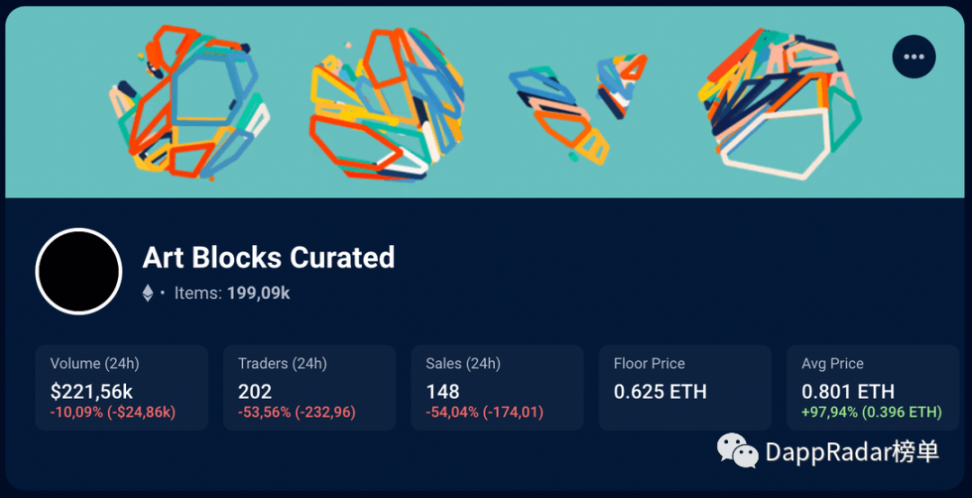
Task: Open the first generative artwork on the left
Action: pyautogui.click(x=190, y=102)
